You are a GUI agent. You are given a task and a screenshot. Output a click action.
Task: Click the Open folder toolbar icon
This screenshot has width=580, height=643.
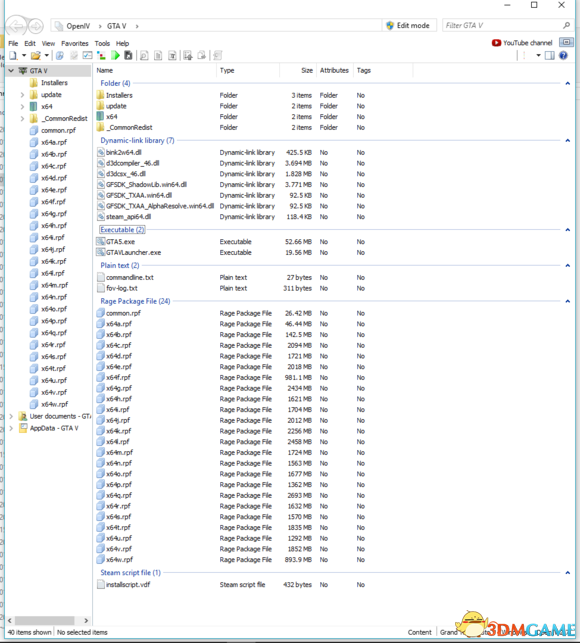point(36,55)
